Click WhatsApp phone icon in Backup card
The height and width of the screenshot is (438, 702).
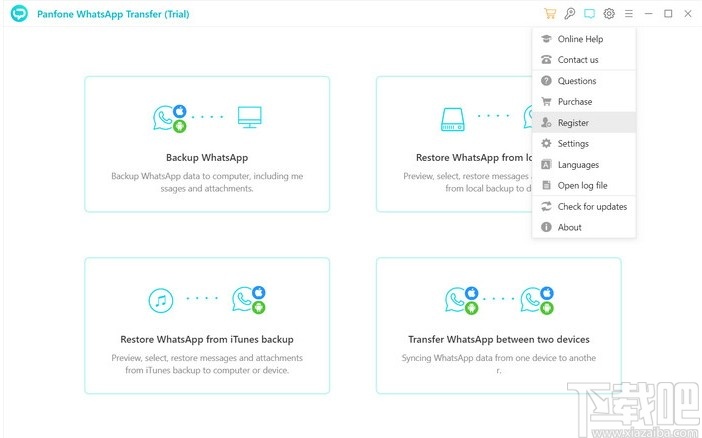(170, 118)
